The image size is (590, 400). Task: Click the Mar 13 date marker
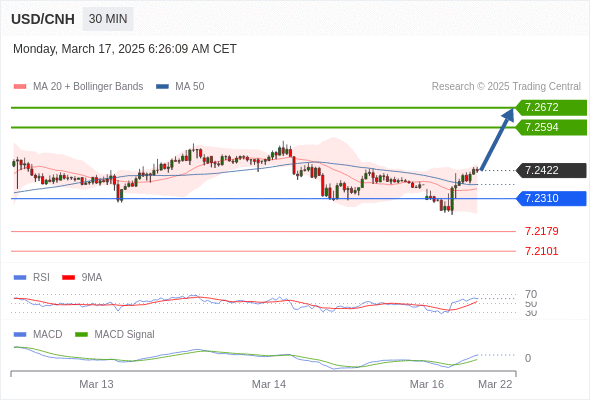pos(96,384)
